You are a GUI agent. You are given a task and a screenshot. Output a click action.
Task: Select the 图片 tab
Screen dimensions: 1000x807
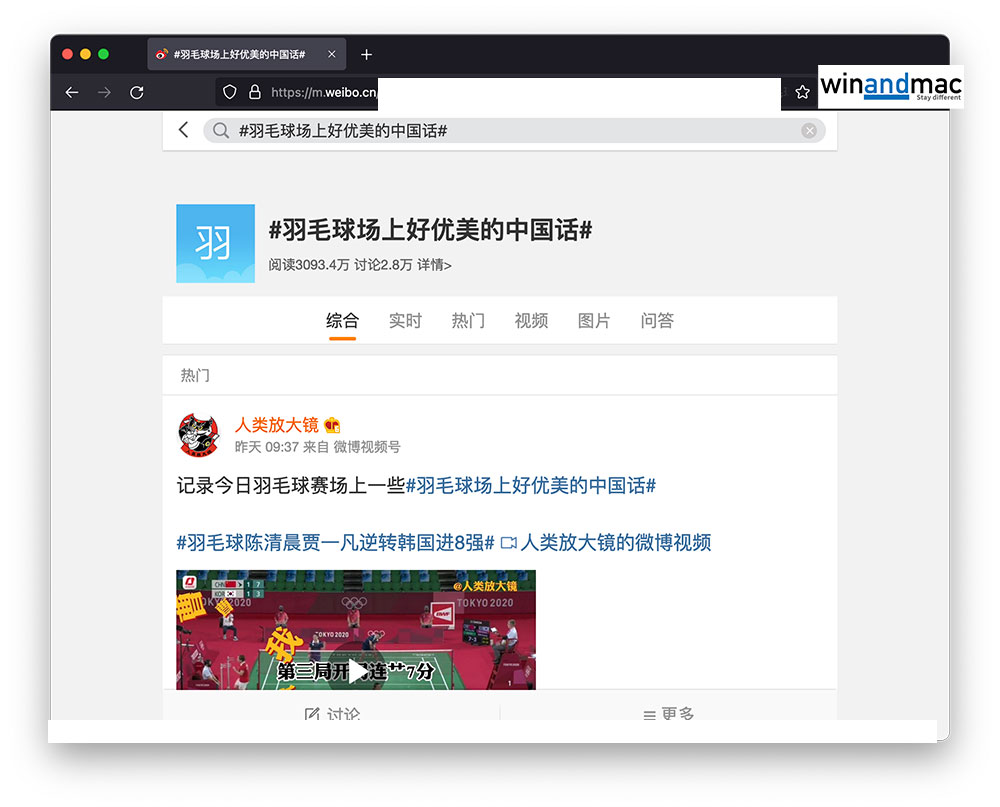pos(594,321)
